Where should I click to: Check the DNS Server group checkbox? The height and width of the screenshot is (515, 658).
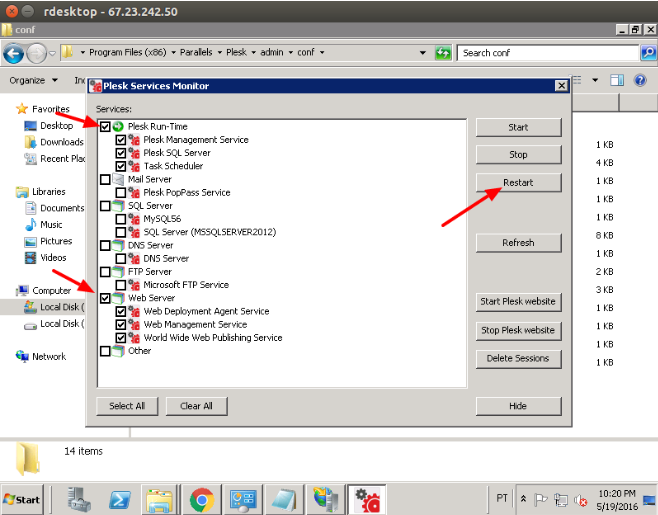pos(105,246)
